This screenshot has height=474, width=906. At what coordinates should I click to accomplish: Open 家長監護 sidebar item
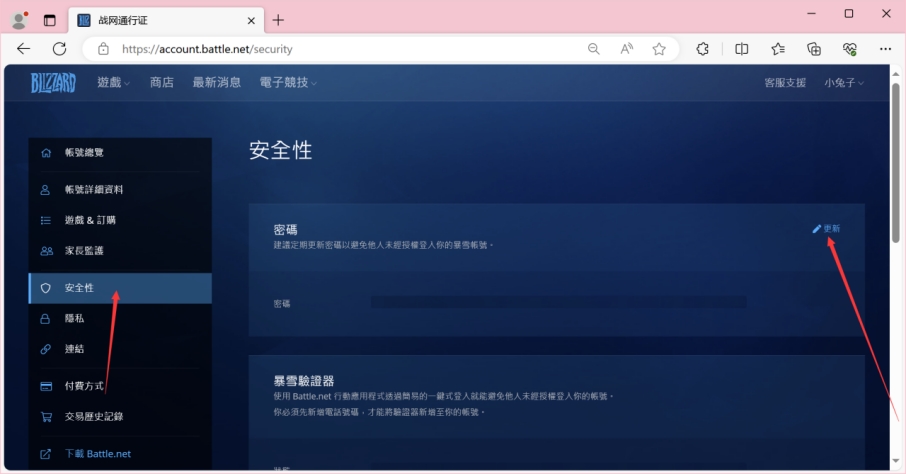click(120, 251)
